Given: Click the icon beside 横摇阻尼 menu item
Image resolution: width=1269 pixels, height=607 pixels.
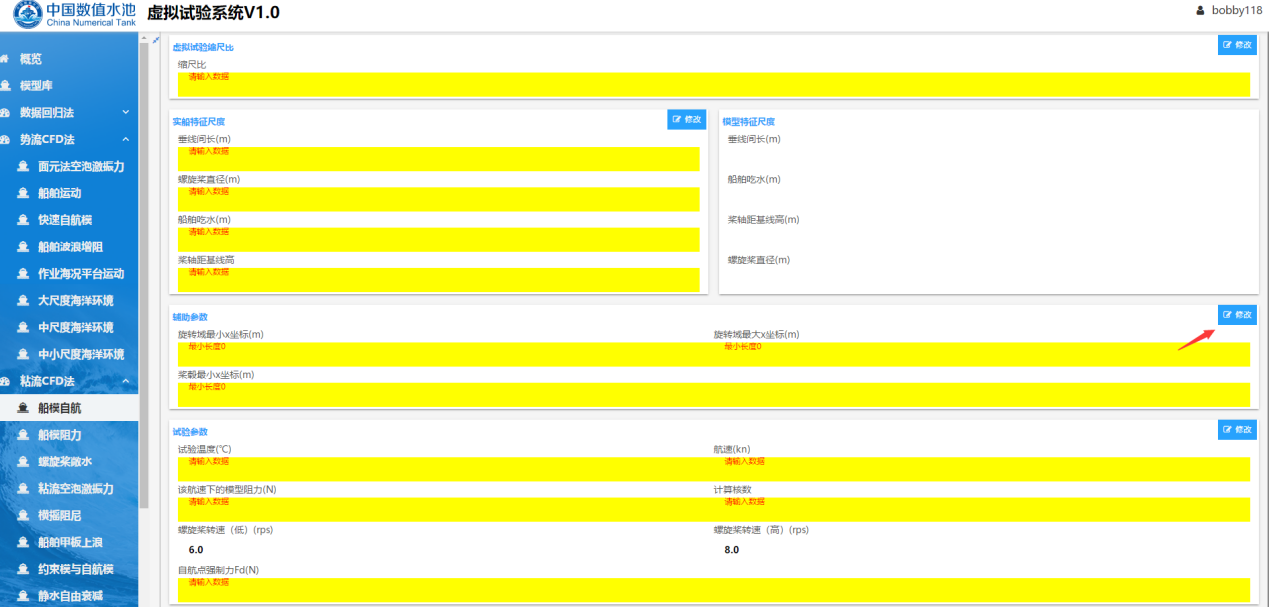Looking at the screenshot, I should click(x=23, y=516).
